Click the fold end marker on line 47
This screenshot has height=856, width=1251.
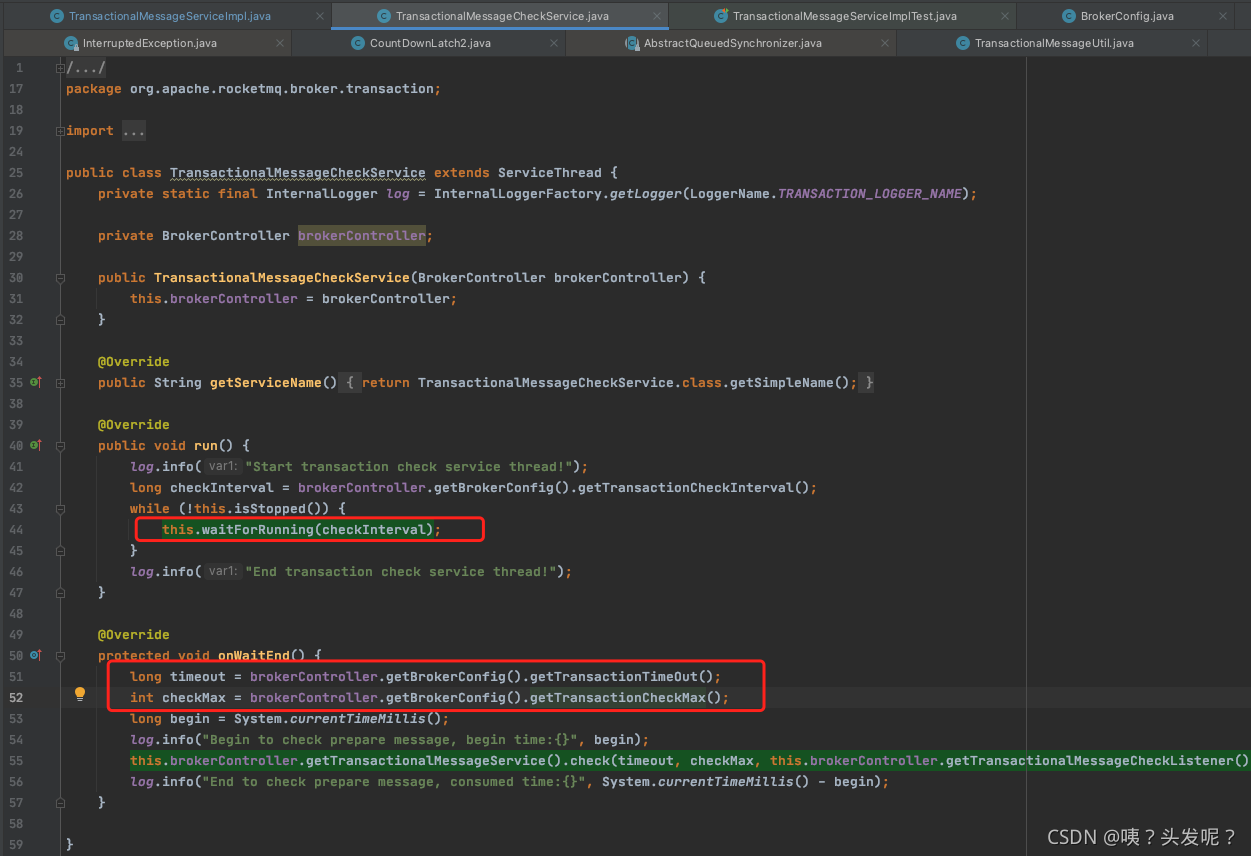(x=60, y=592)
